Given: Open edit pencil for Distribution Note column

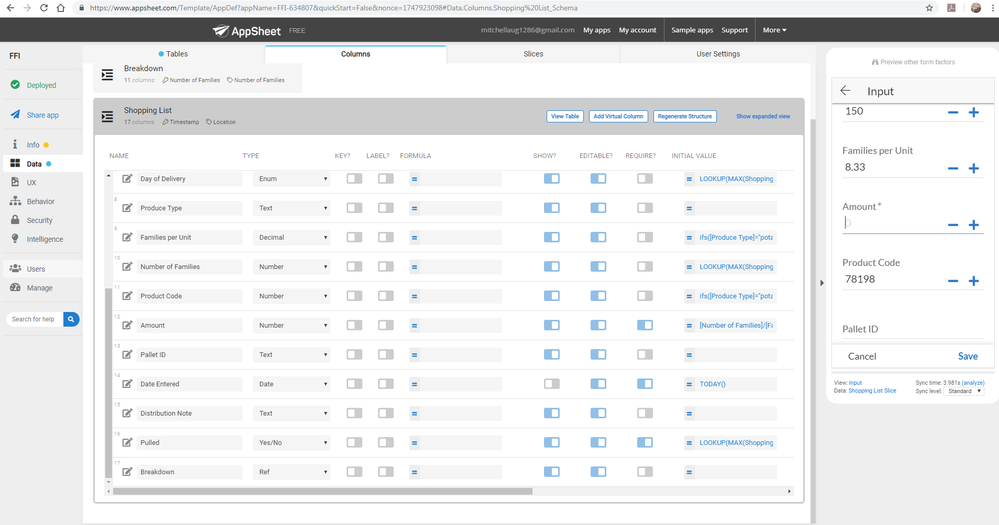Looking at the screenshot, I should click(127, 414).
